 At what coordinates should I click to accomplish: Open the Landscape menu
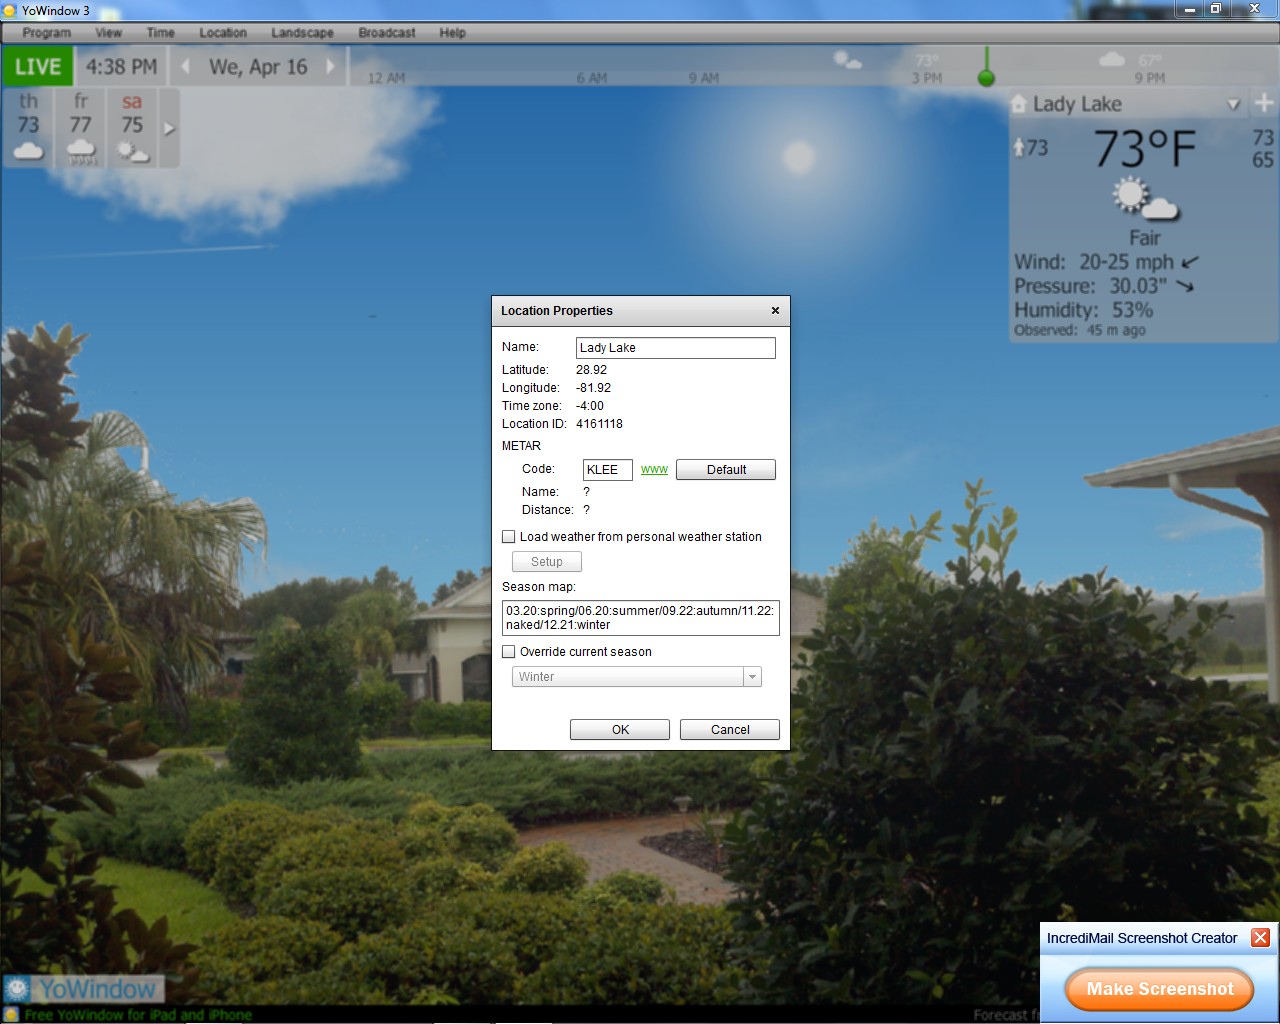[302, 33]
